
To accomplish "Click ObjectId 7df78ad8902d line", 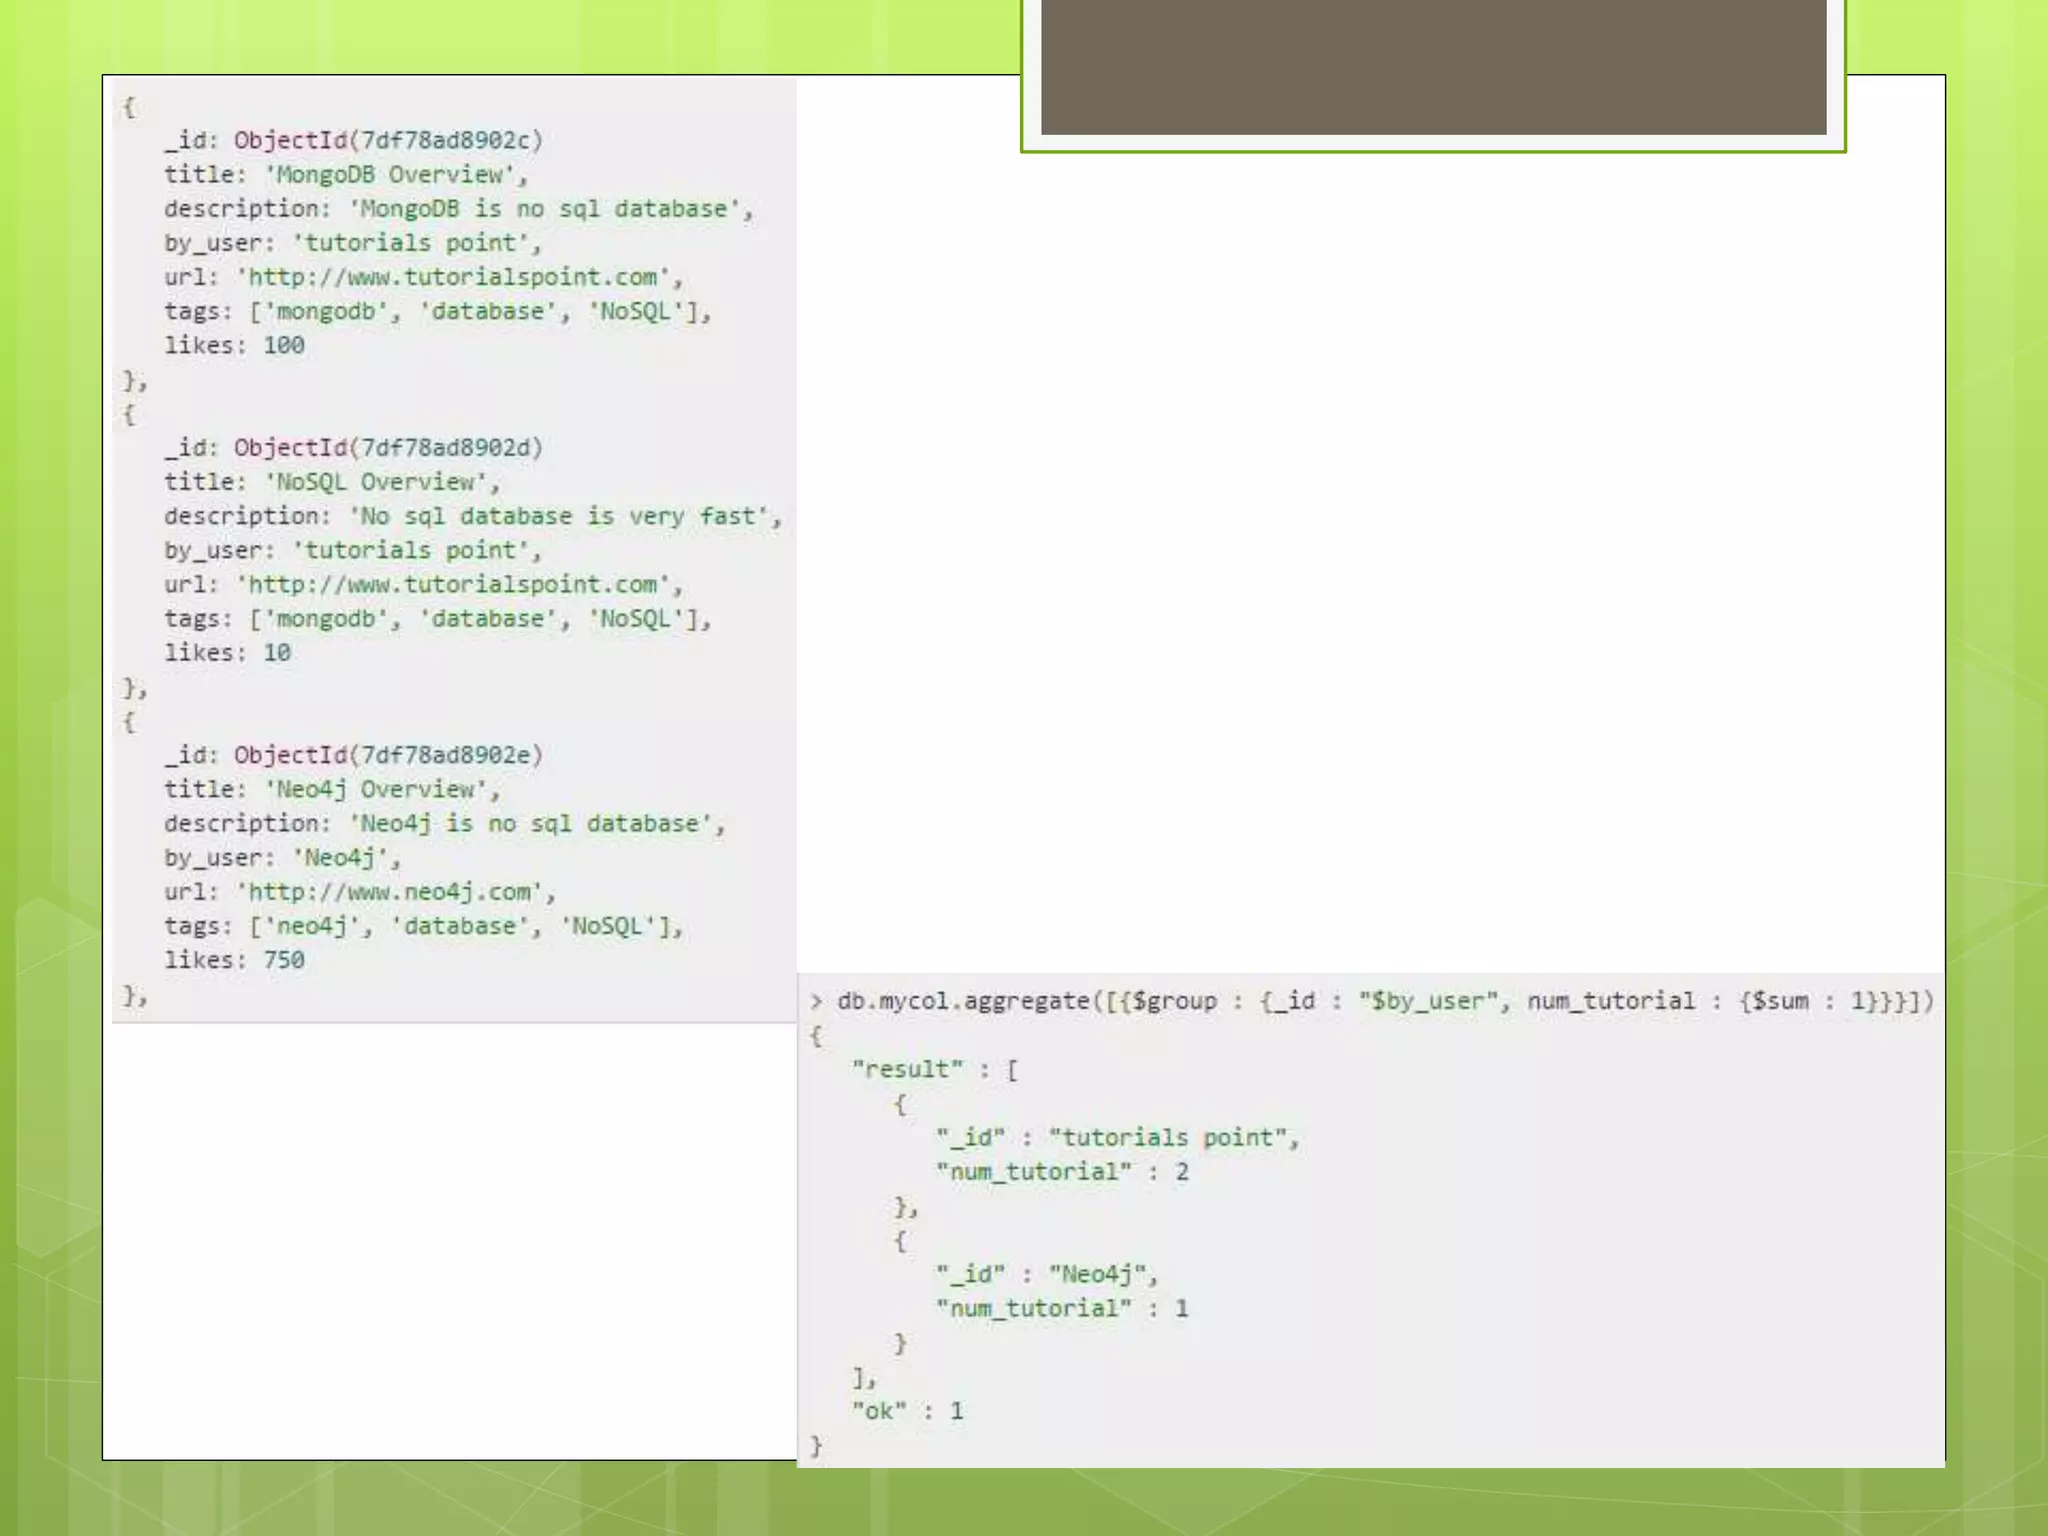I will 386,448.
